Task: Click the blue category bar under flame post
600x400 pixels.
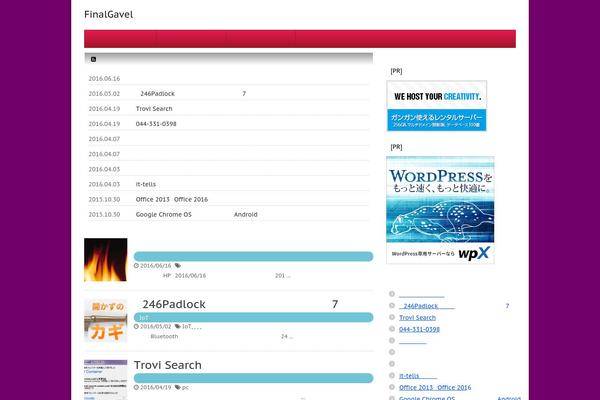Action: (x=253, y=256)
